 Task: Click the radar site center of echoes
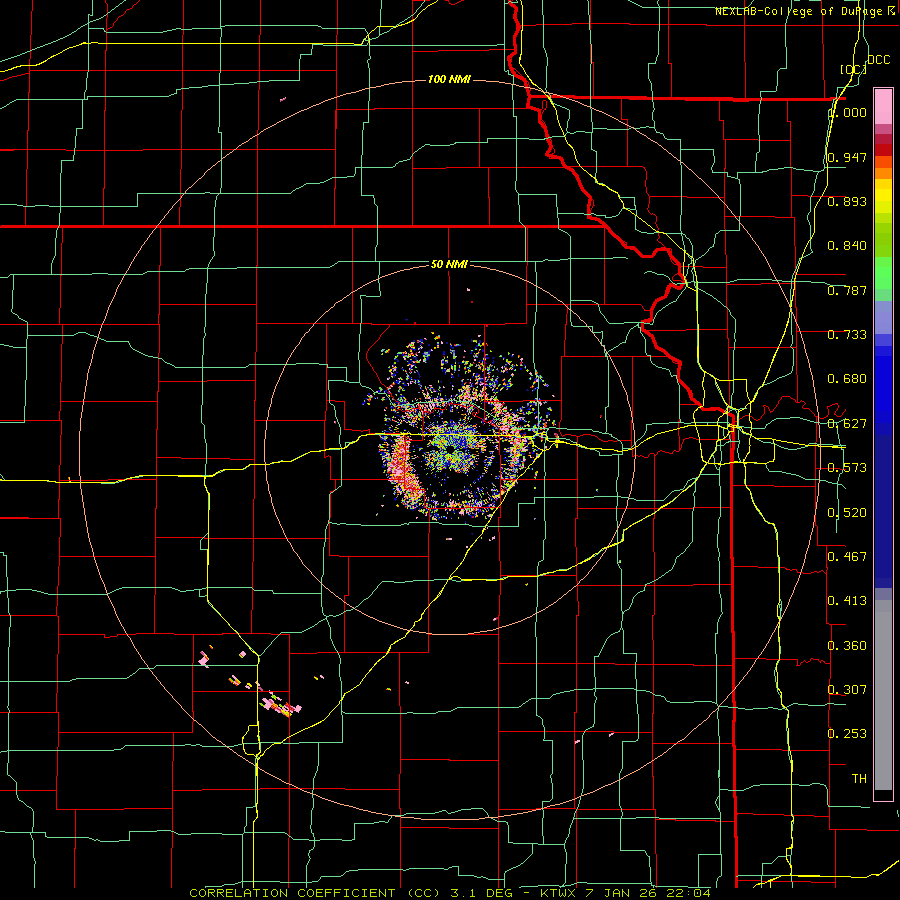click(451, 448)
